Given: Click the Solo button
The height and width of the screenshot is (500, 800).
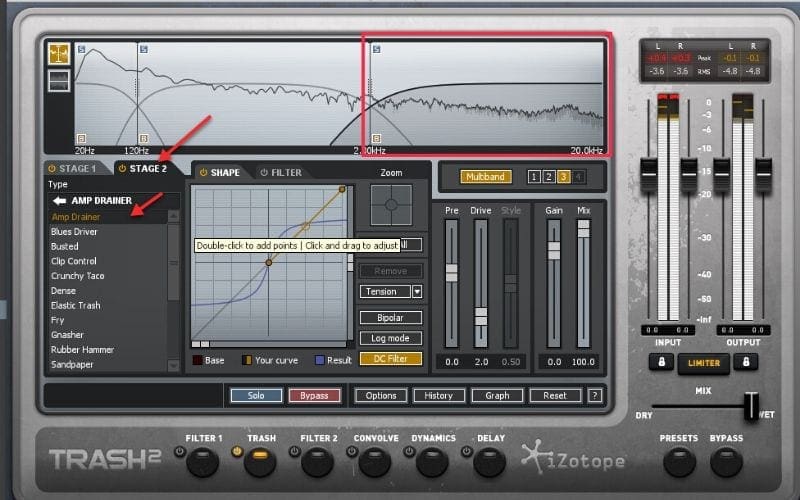Looking at the screenshot, I should pos(256,395).
